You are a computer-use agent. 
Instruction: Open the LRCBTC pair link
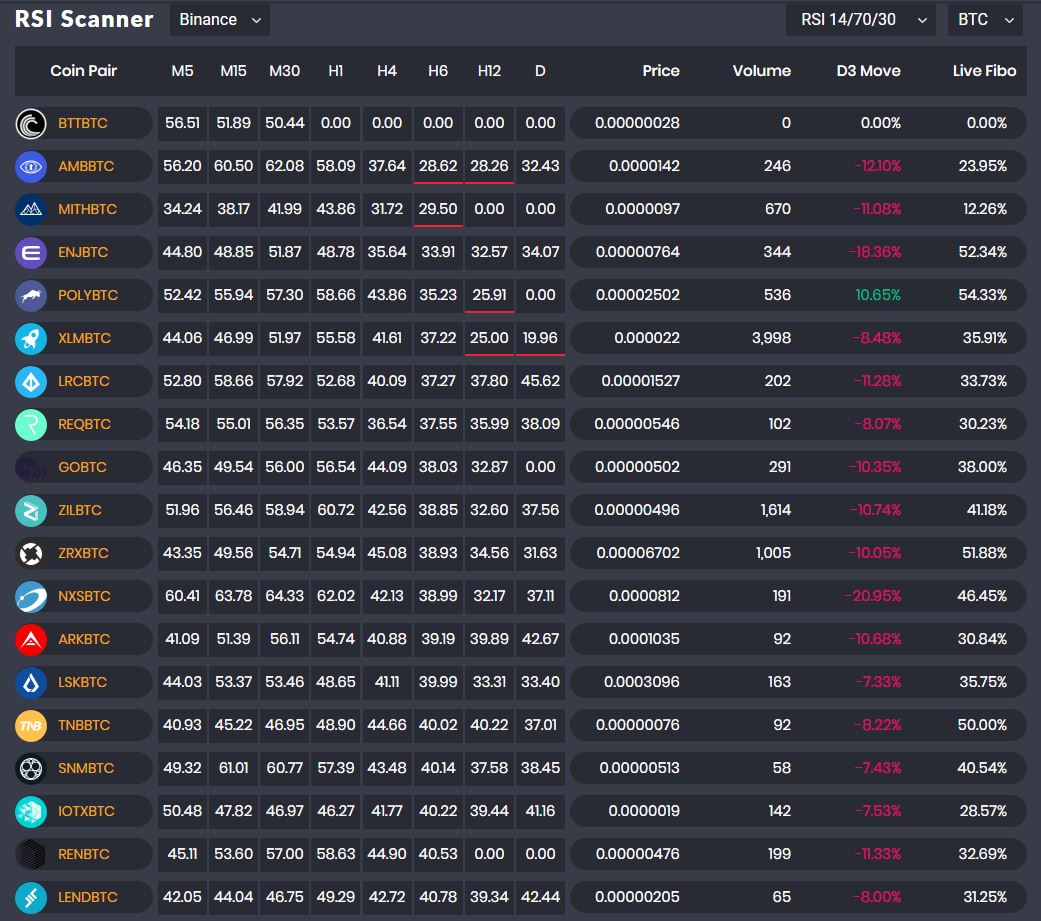click(84, 382)
